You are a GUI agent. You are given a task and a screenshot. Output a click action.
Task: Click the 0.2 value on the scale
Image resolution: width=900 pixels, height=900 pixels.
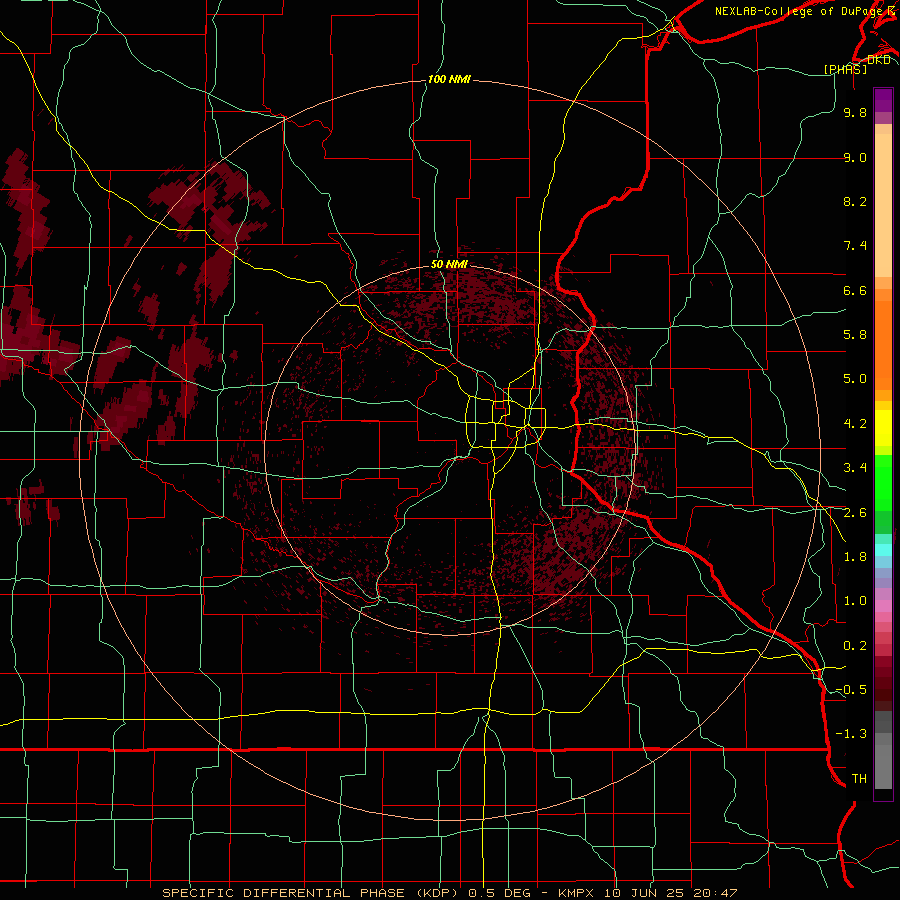[855, 646]
